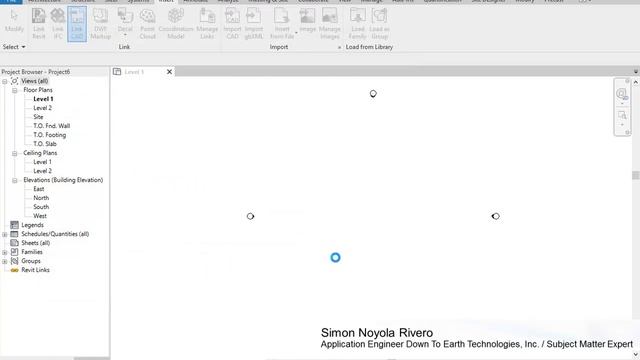Select Level 1 under Ceiling Plans

pyautogui.click(x=42, y=162)
